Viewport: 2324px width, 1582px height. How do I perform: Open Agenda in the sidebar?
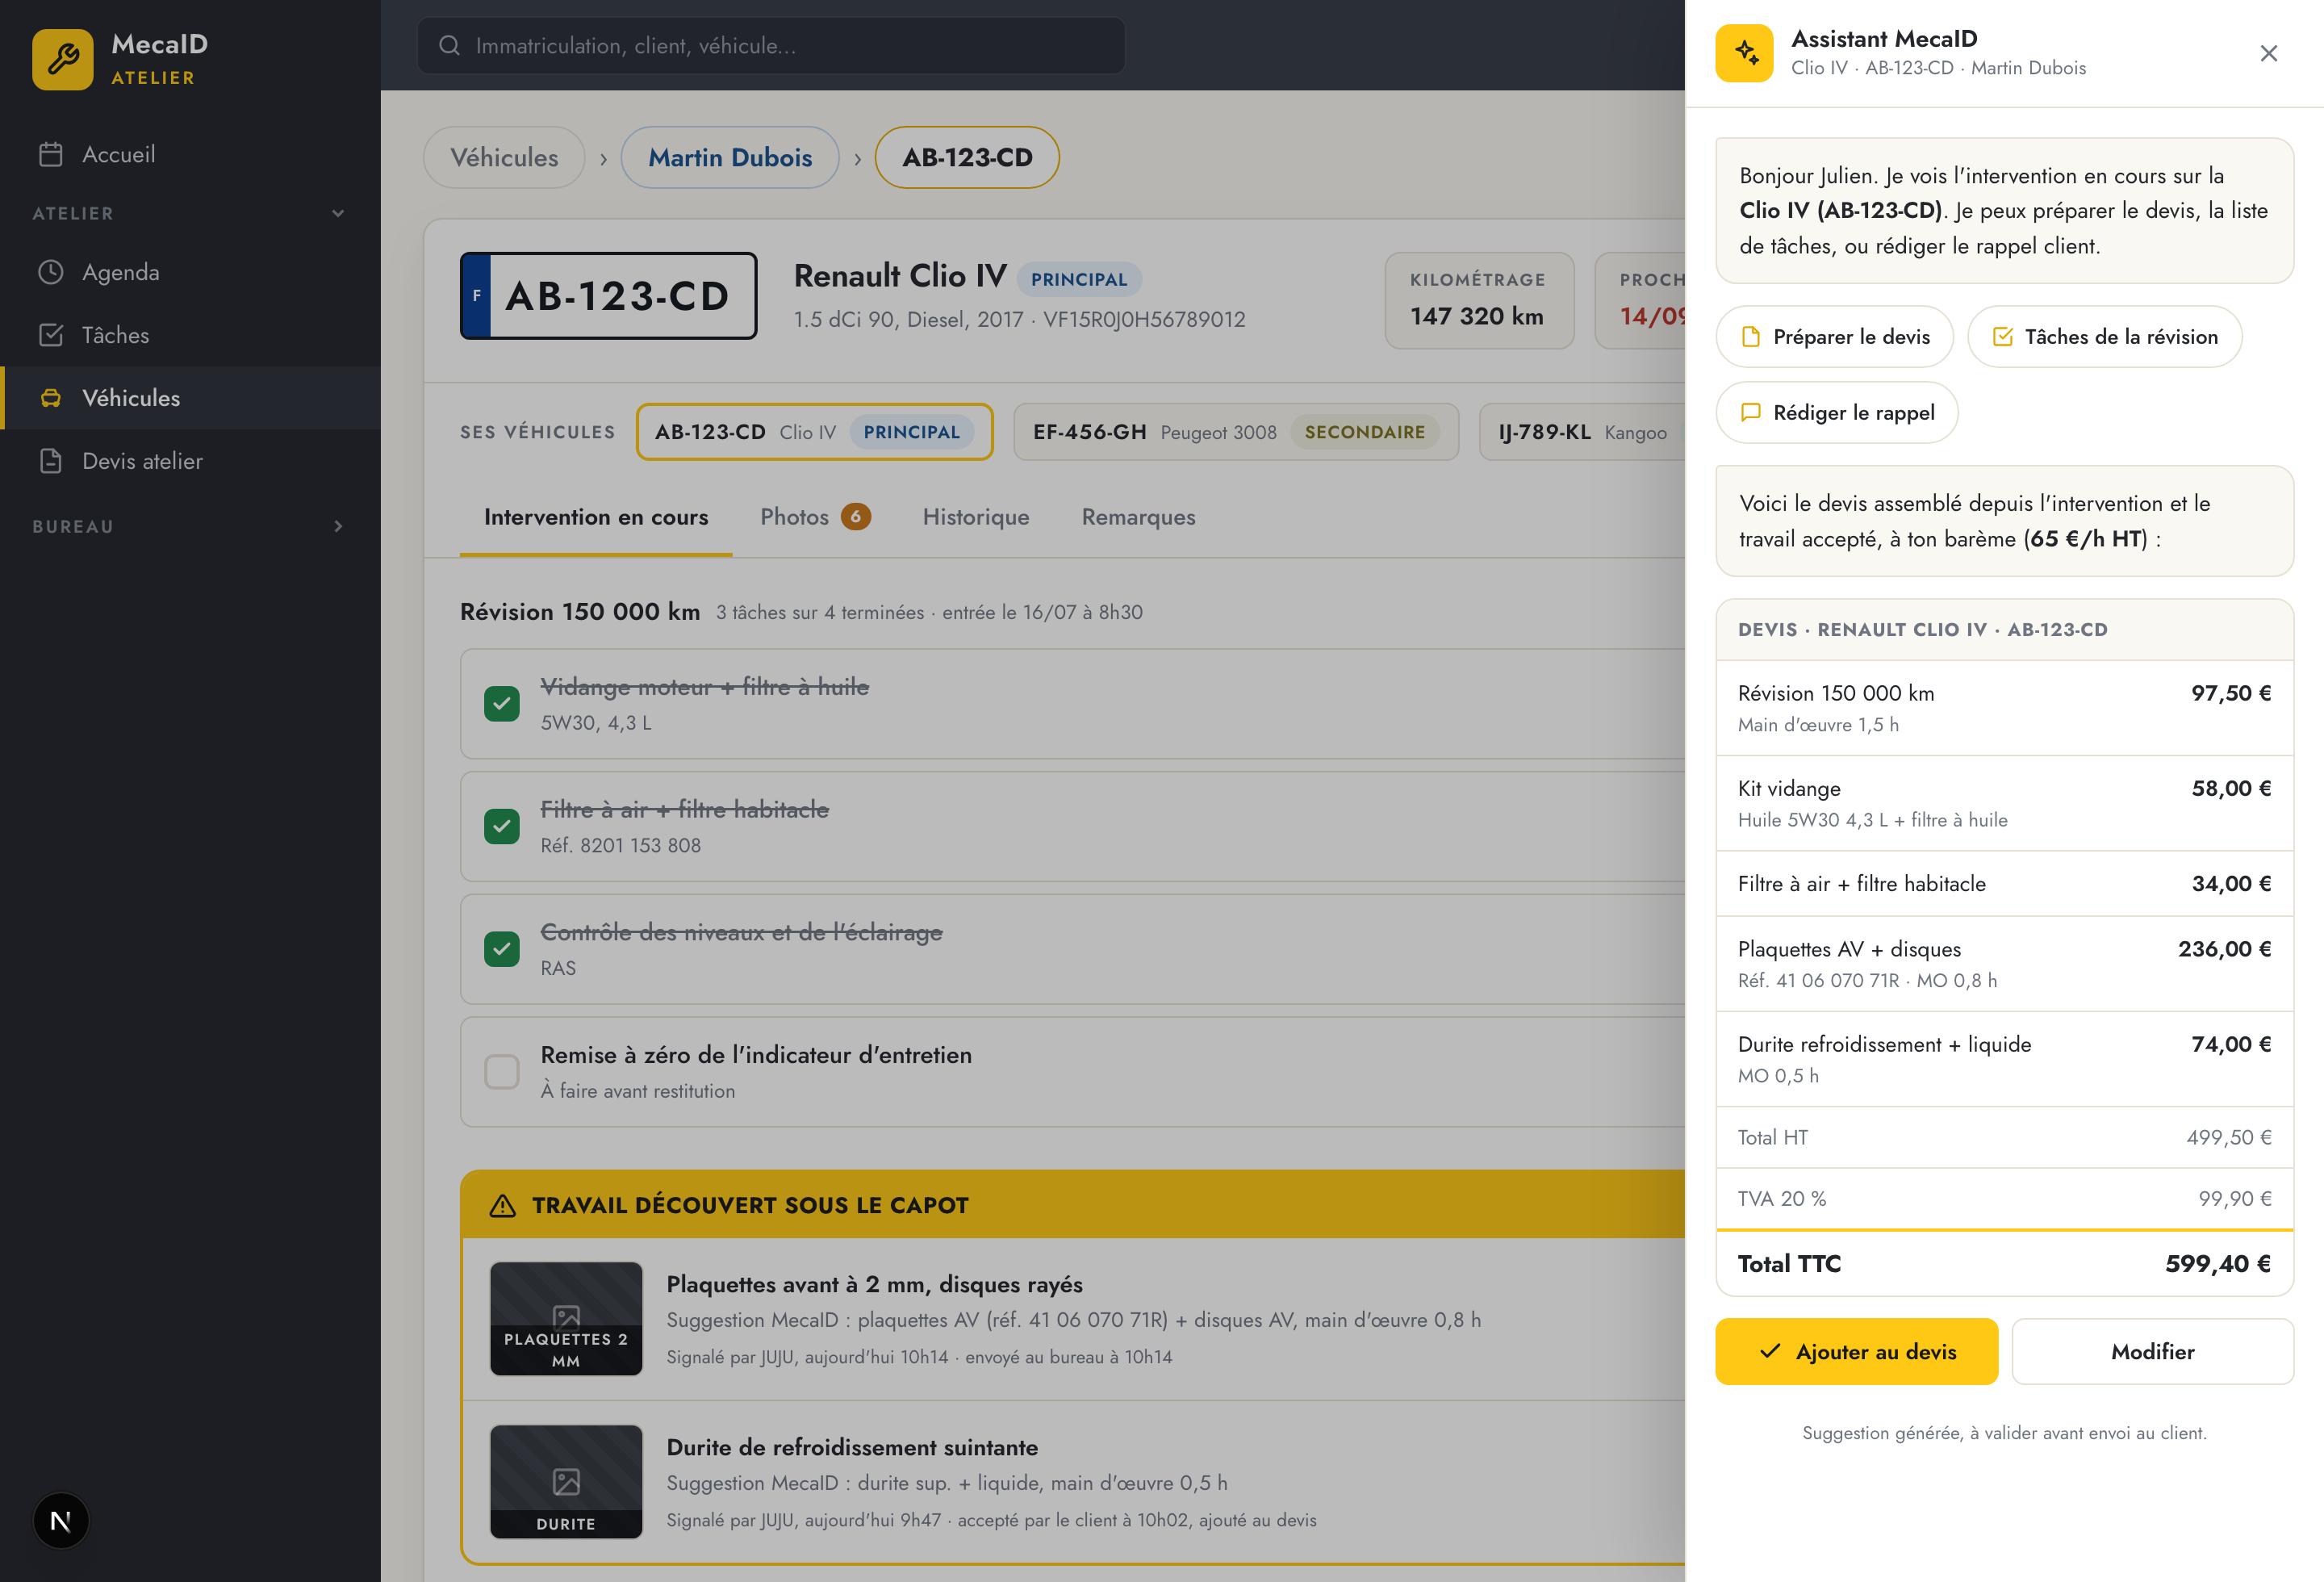click(190, 272)
